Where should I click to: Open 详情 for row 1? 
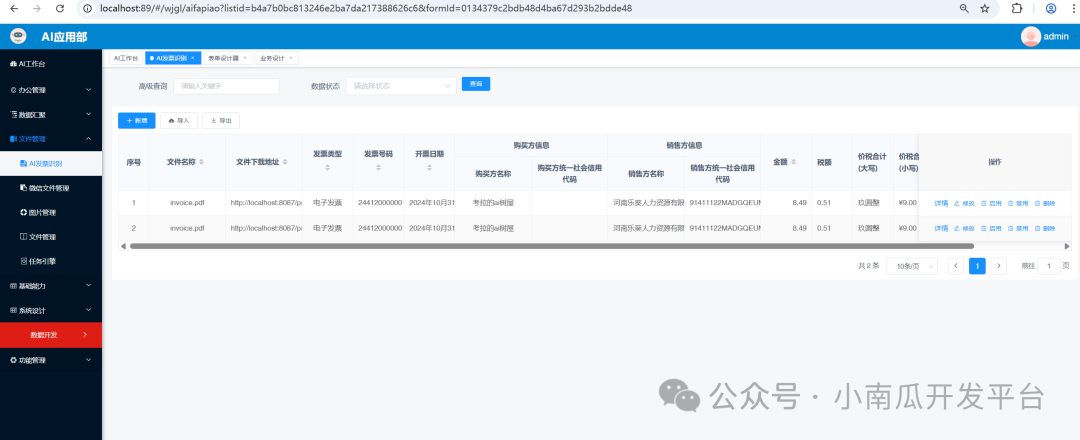pyautogui.click(x=941, y=203)
